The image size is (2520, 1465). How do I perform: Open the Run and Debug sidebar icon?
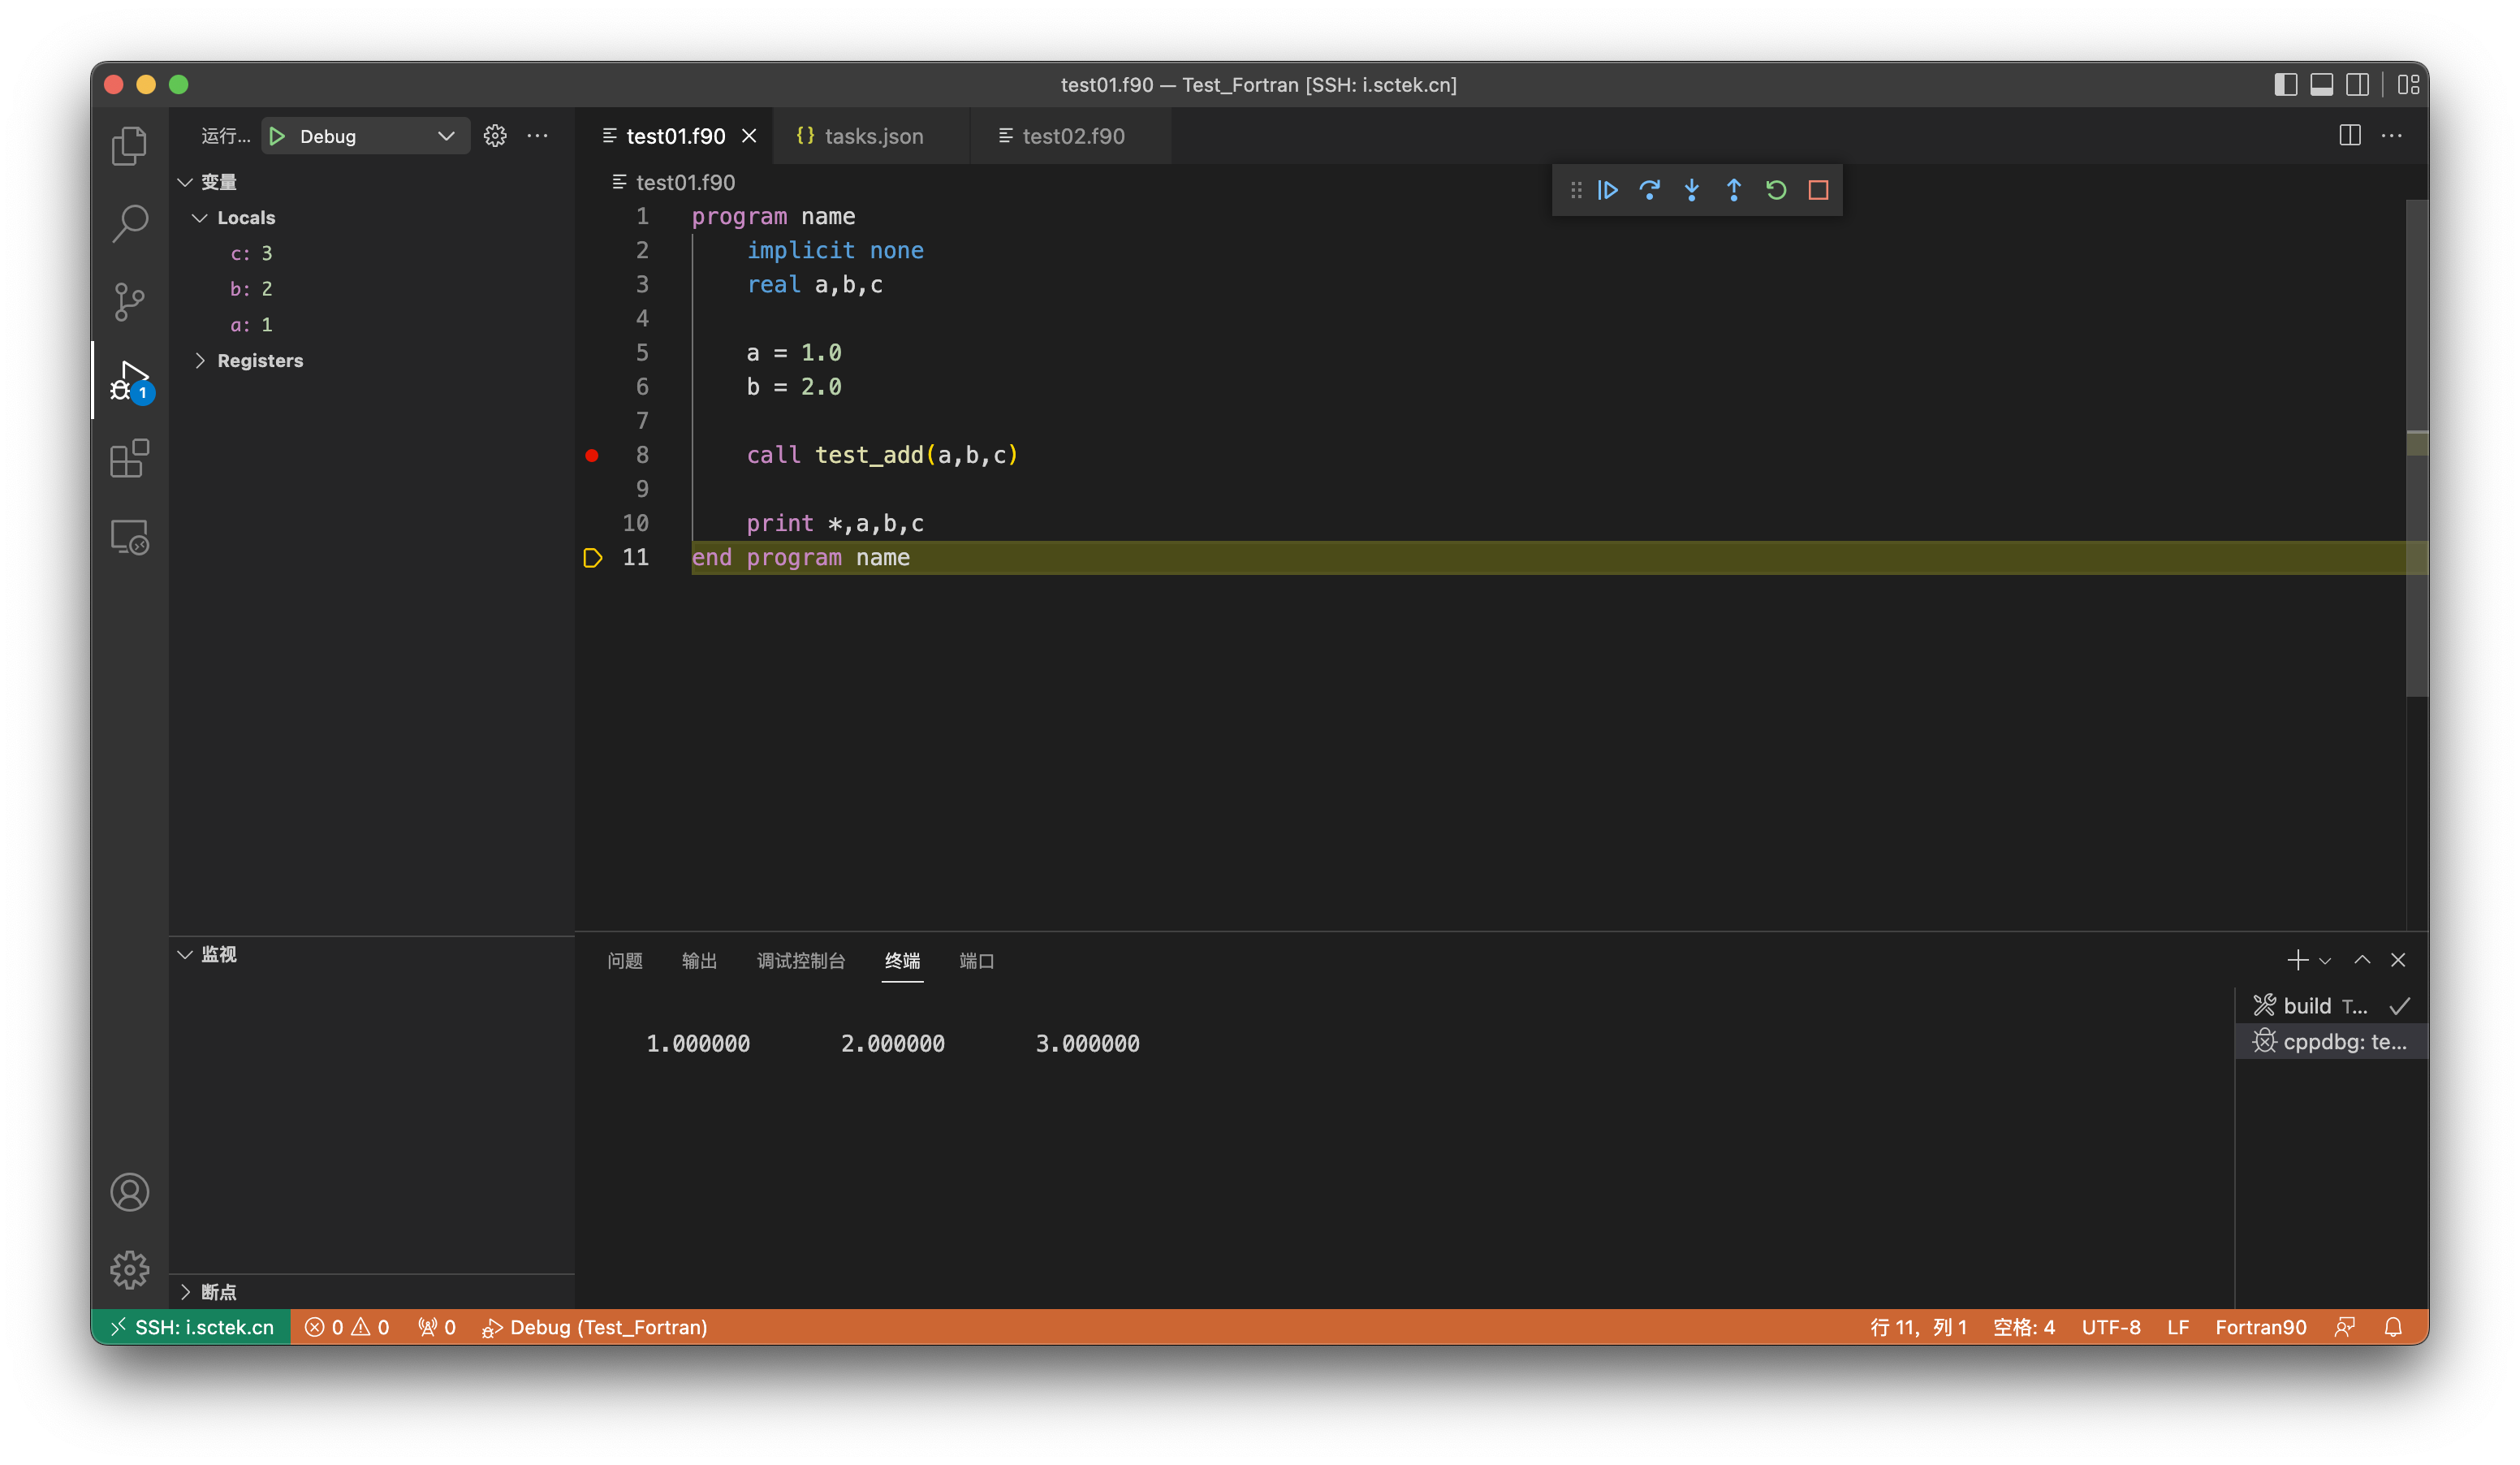131,378
